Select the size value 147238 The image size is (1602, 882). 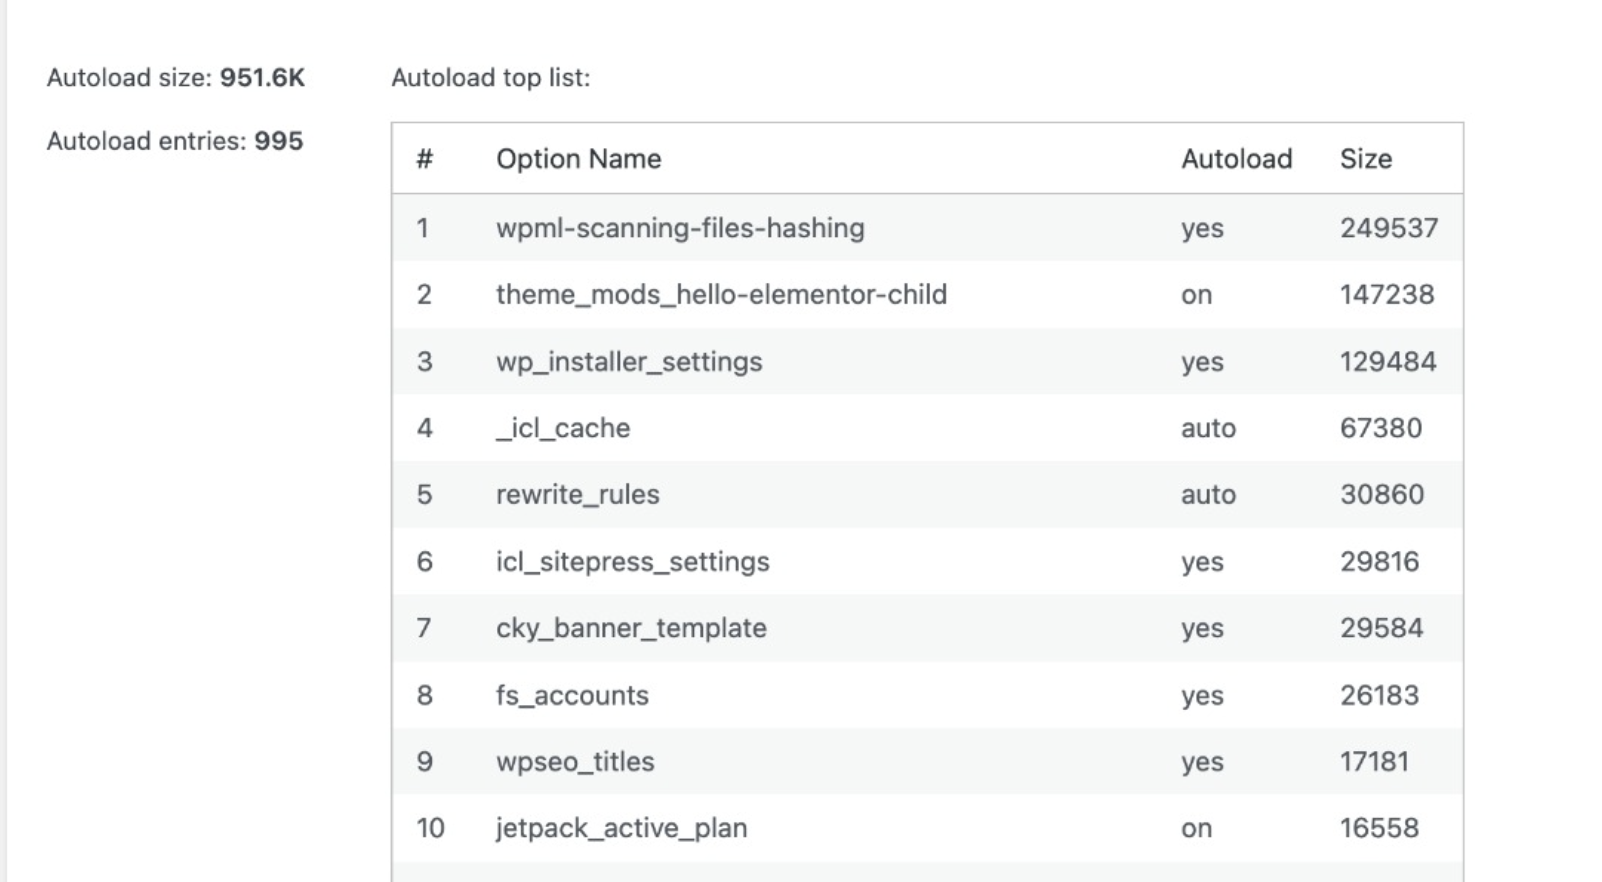coord(1387,295)
